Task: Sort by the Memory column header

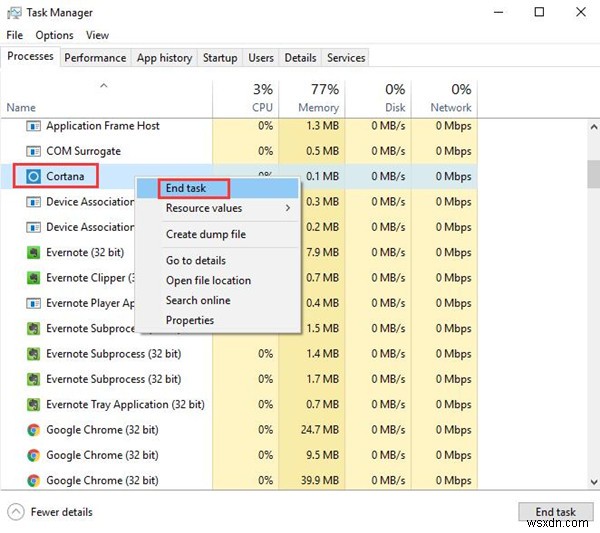Action: (x=312, y=97)
